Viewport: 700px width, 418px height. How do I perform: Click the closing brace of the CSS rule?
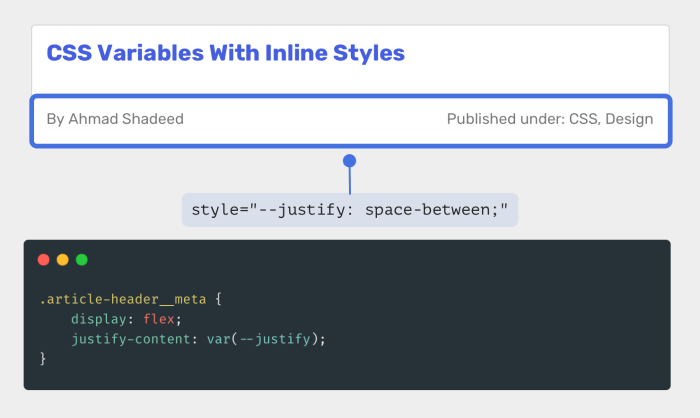(42, 359)
